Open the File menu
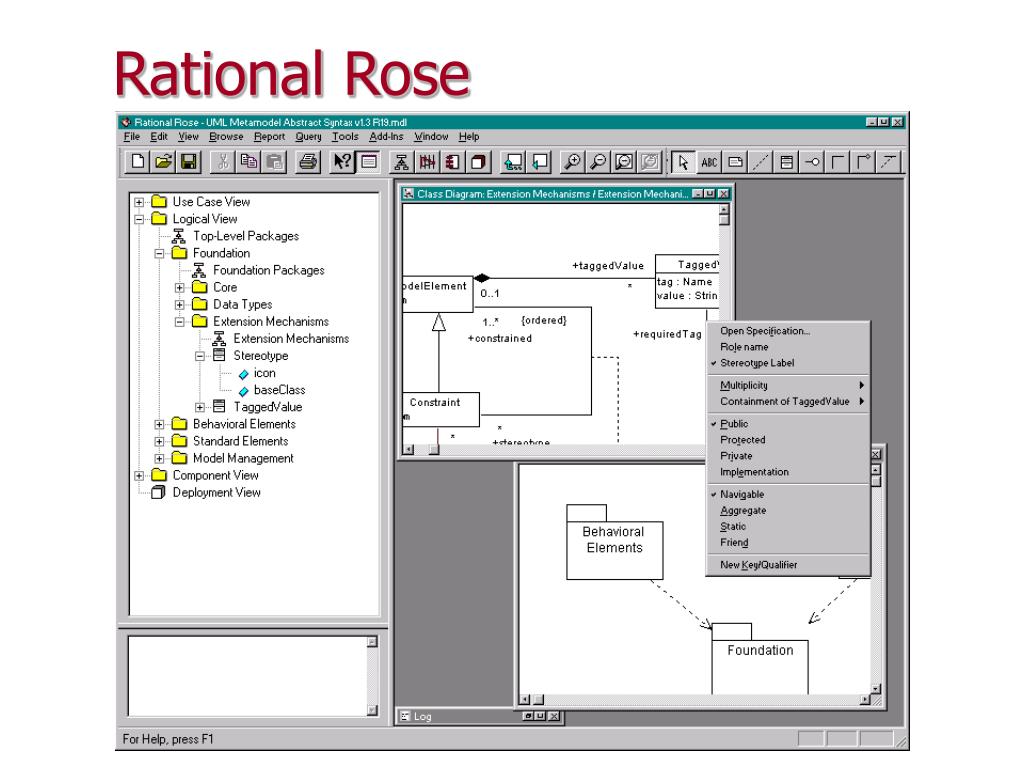 [132, 136]
